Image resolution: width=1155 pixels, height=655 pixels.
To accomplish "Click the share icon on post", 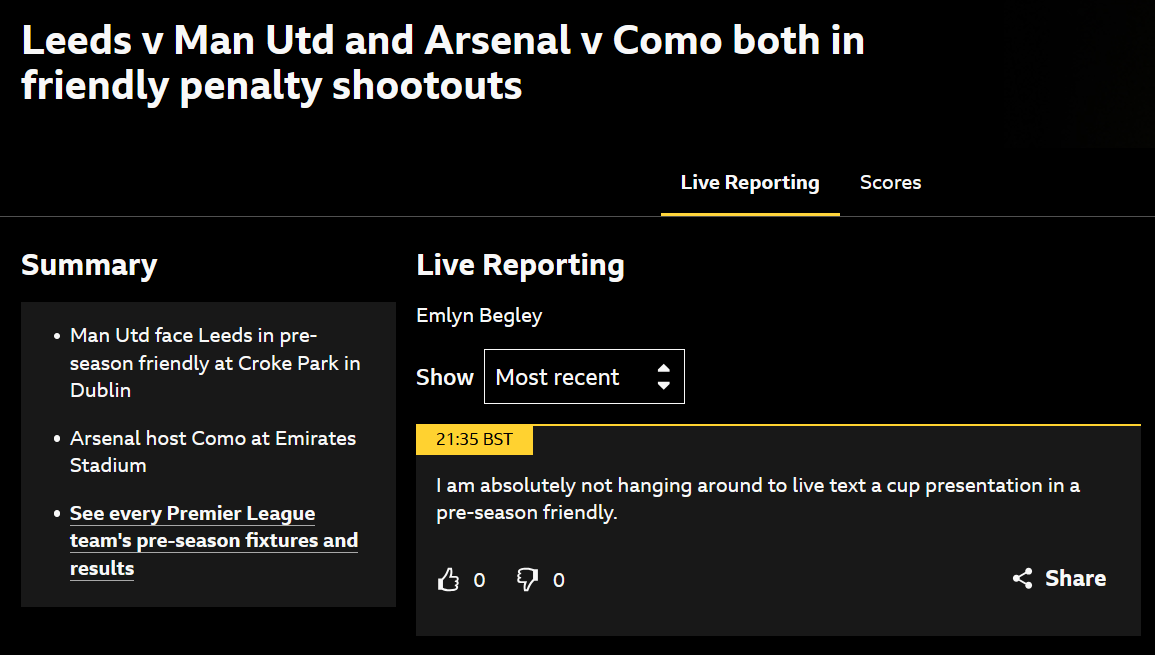I will (1022, 578).
